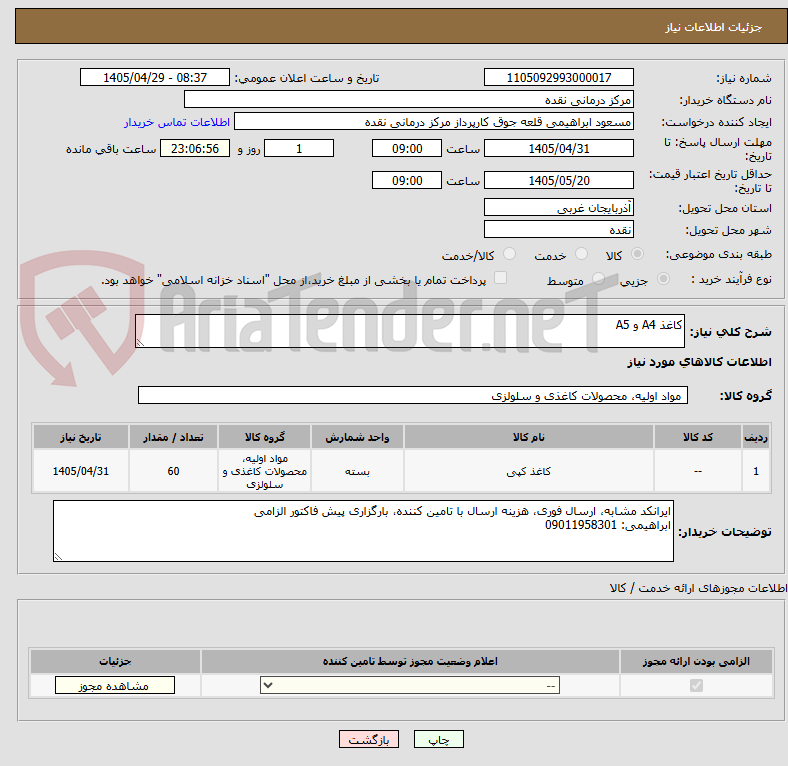The width and height of the screenshot is (788, 766).
Task: Click the need date cell 1405/04/31
Action: (81, 471)
